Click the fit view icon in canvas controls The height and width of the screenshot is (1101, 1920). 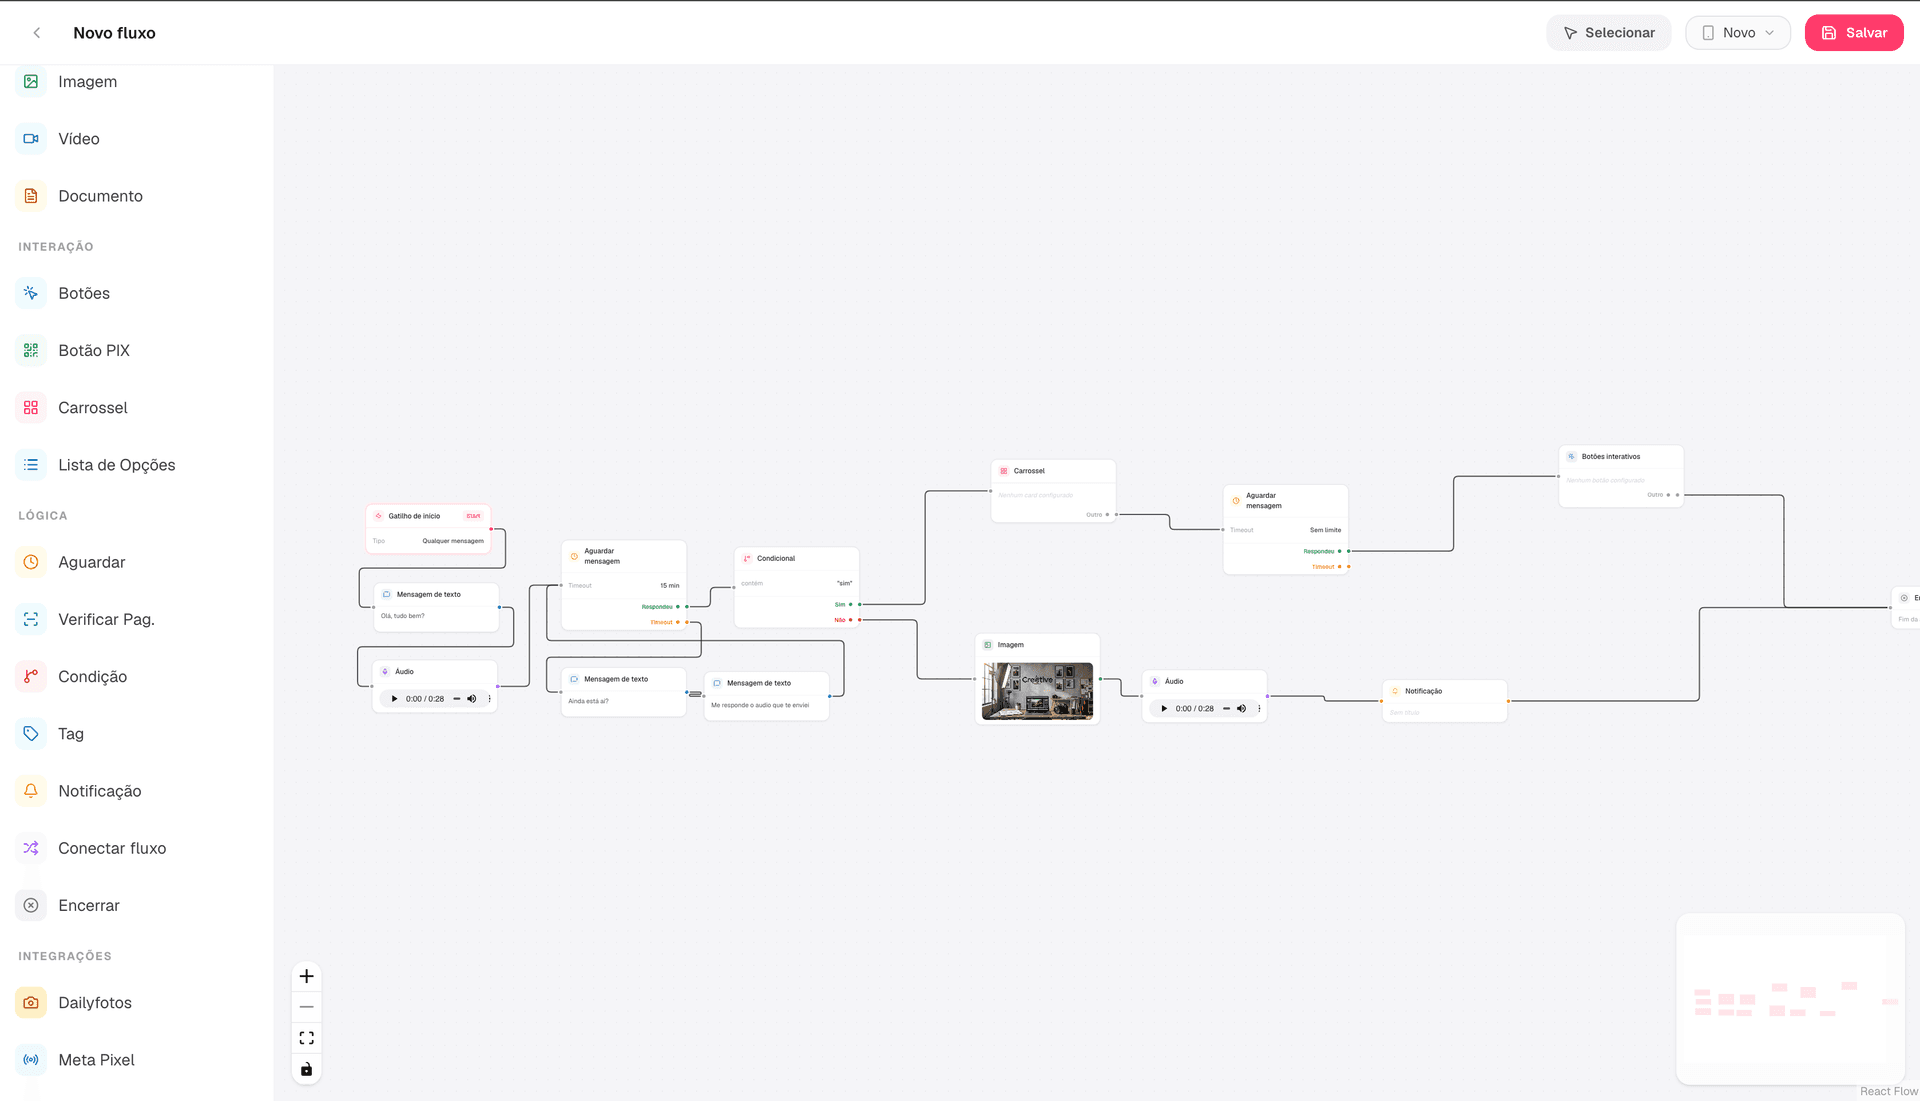click(x=307, y=1038)
